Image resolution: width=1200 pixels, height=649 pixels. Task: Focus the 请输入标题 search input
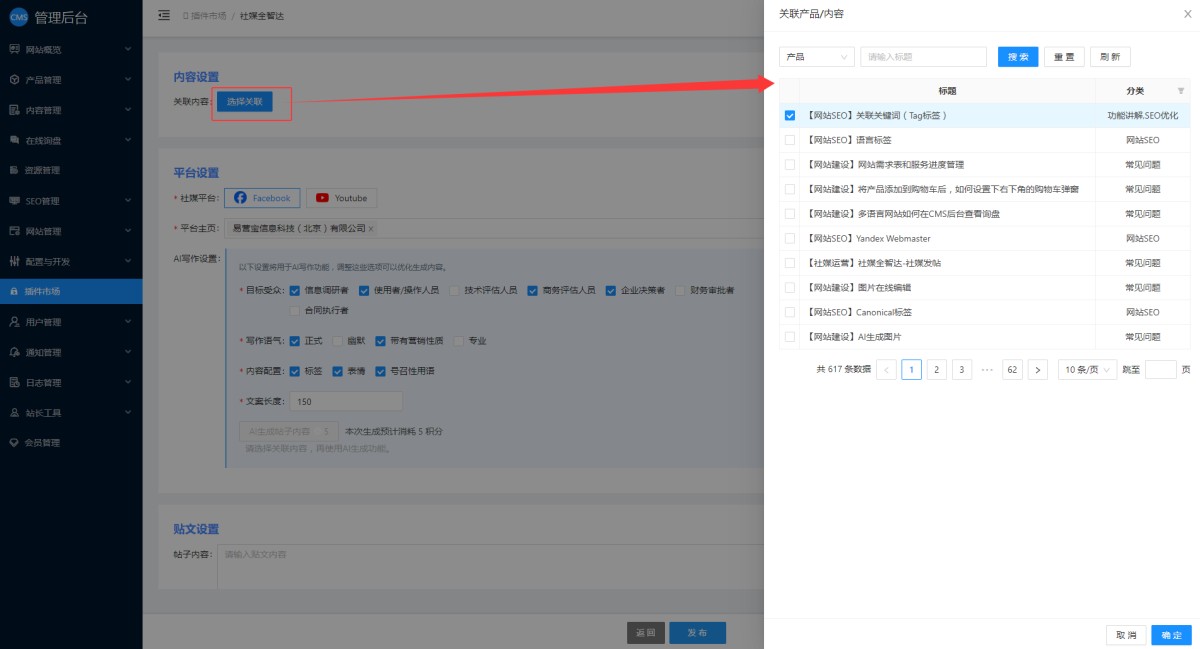[x=923, y=57]
